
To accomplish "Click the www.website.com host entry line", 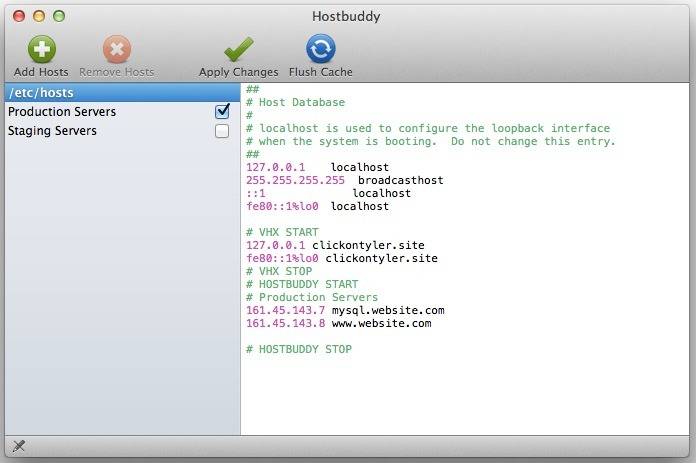I will pos(339,323).
